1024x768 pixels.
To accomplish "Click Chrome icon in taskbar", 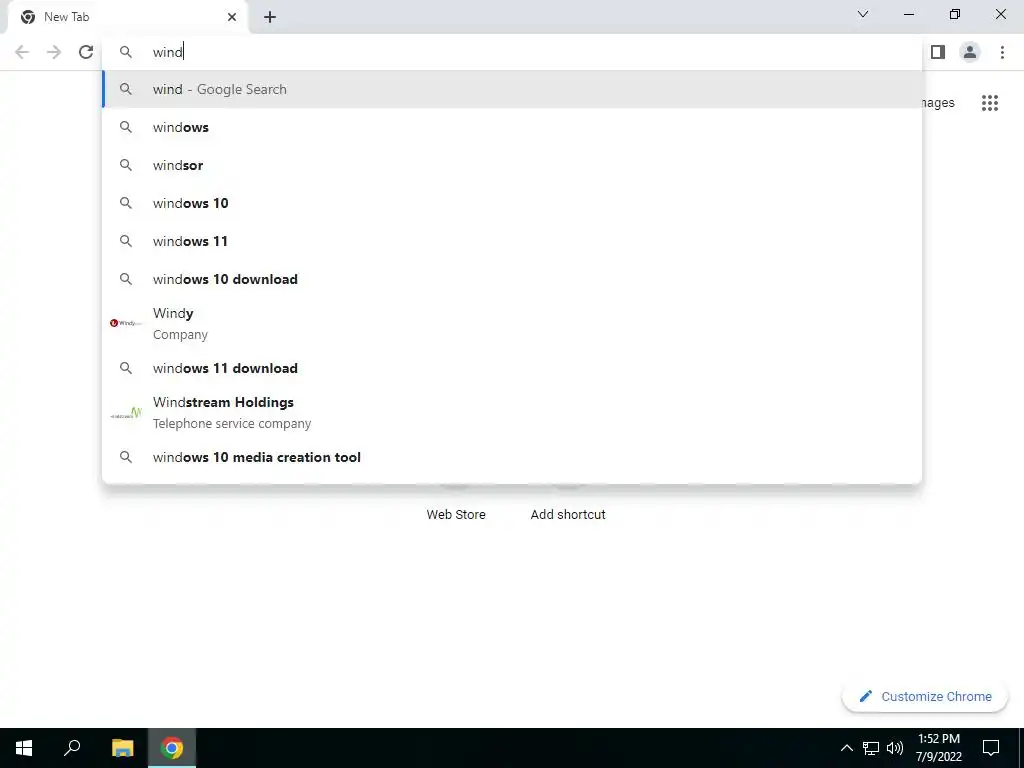I will click(x=172, y=748).
